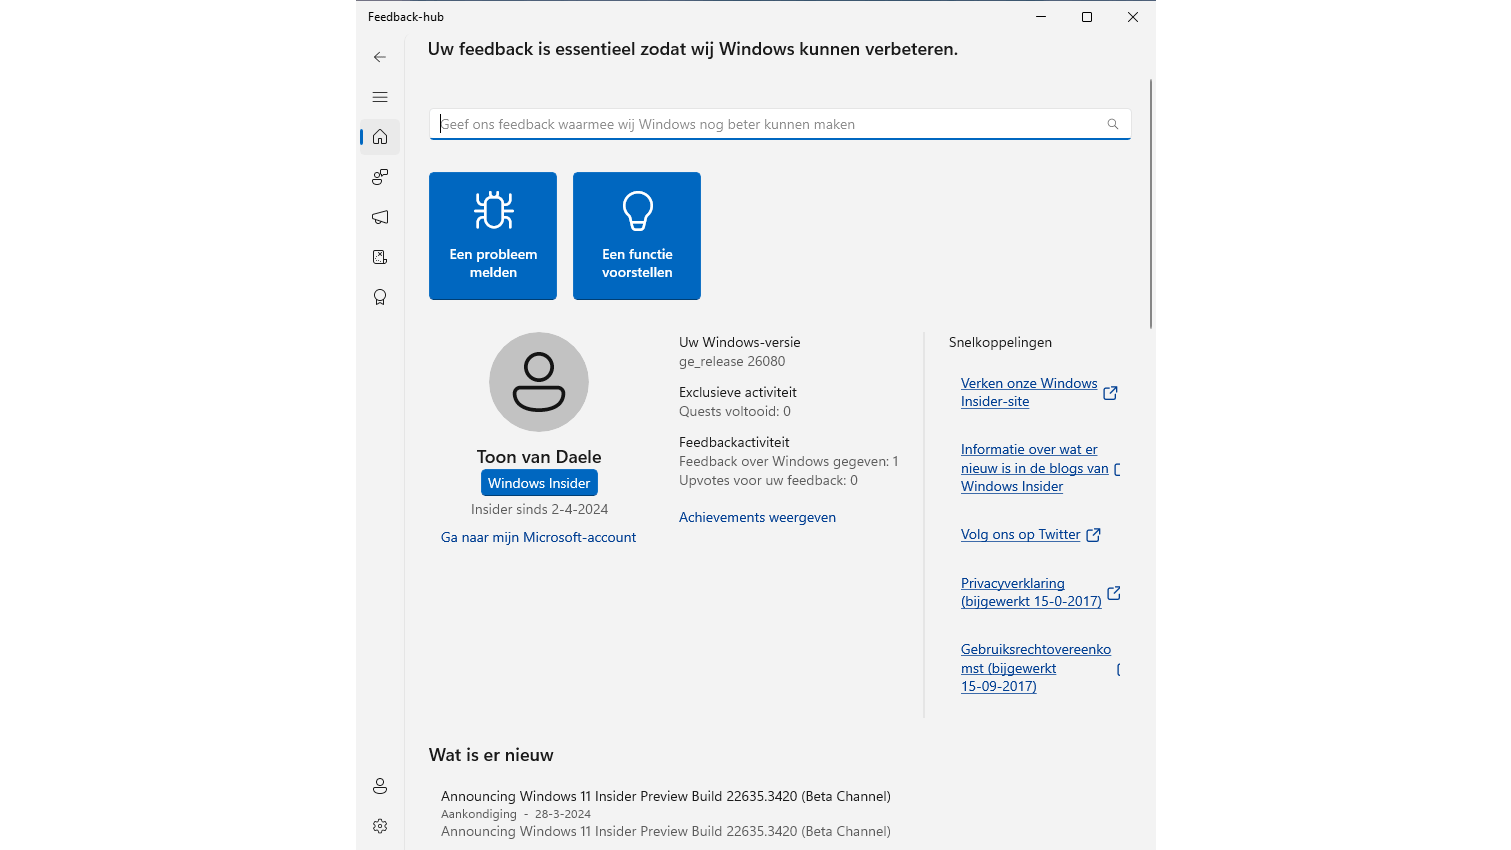Click external-link icon beside Verken onze Windows Insider-site
Screen dimensions: 1511x850
[1110, 393]
